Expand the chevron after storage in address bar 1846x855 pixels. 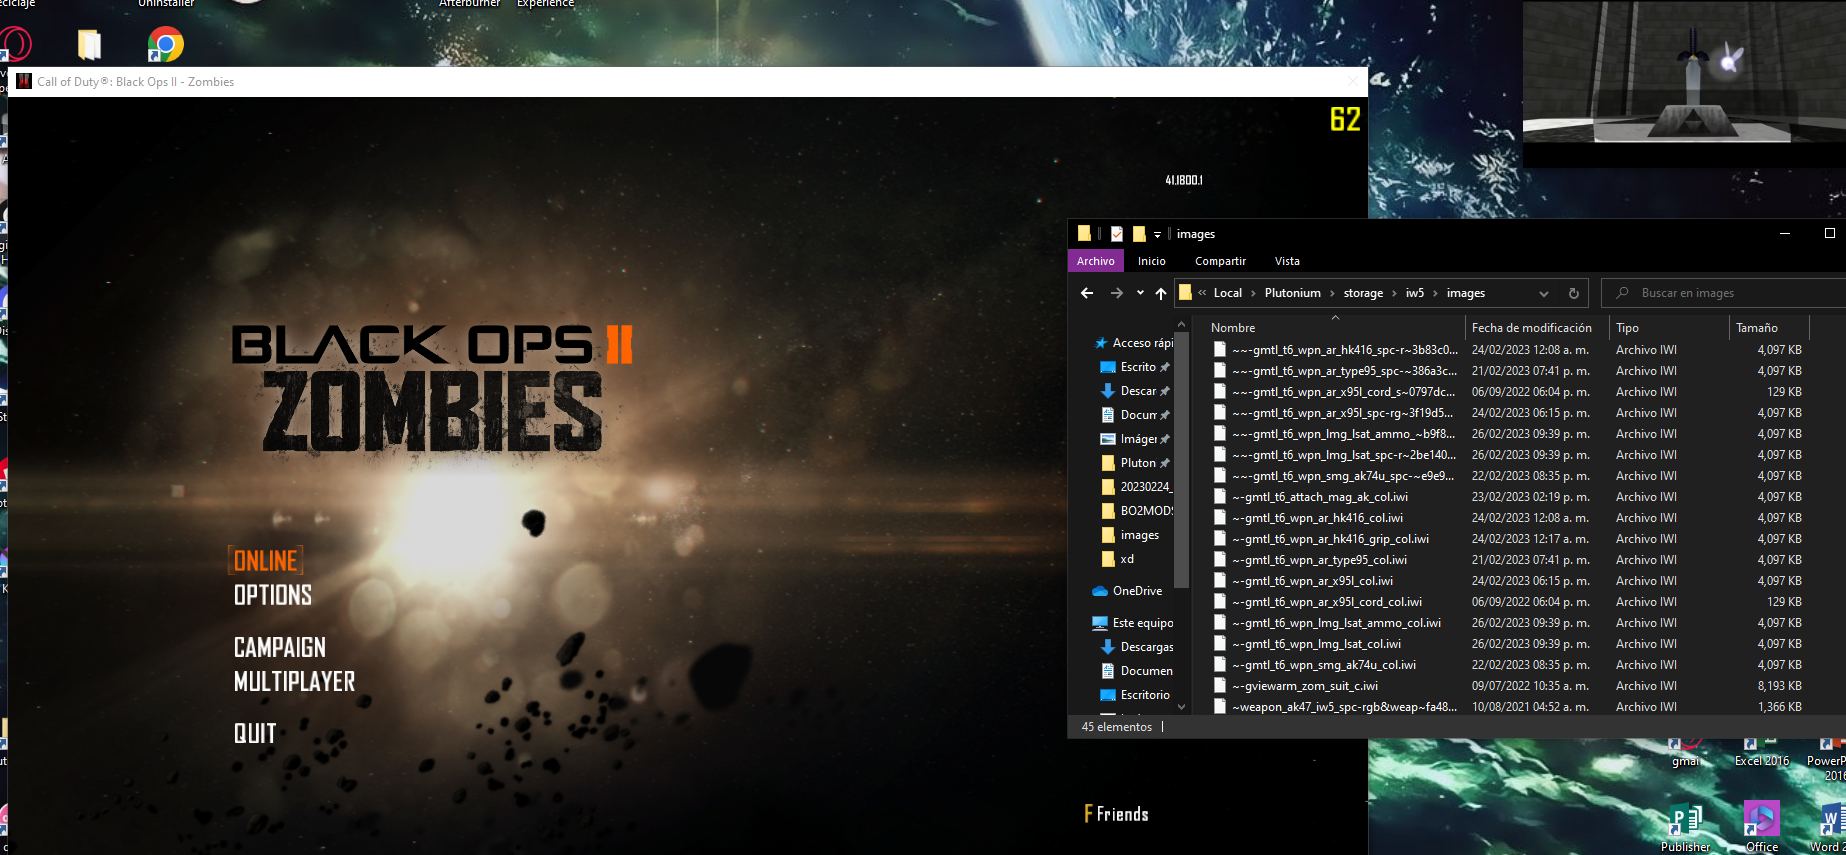pyautogui.click(x=1394, y=293)
